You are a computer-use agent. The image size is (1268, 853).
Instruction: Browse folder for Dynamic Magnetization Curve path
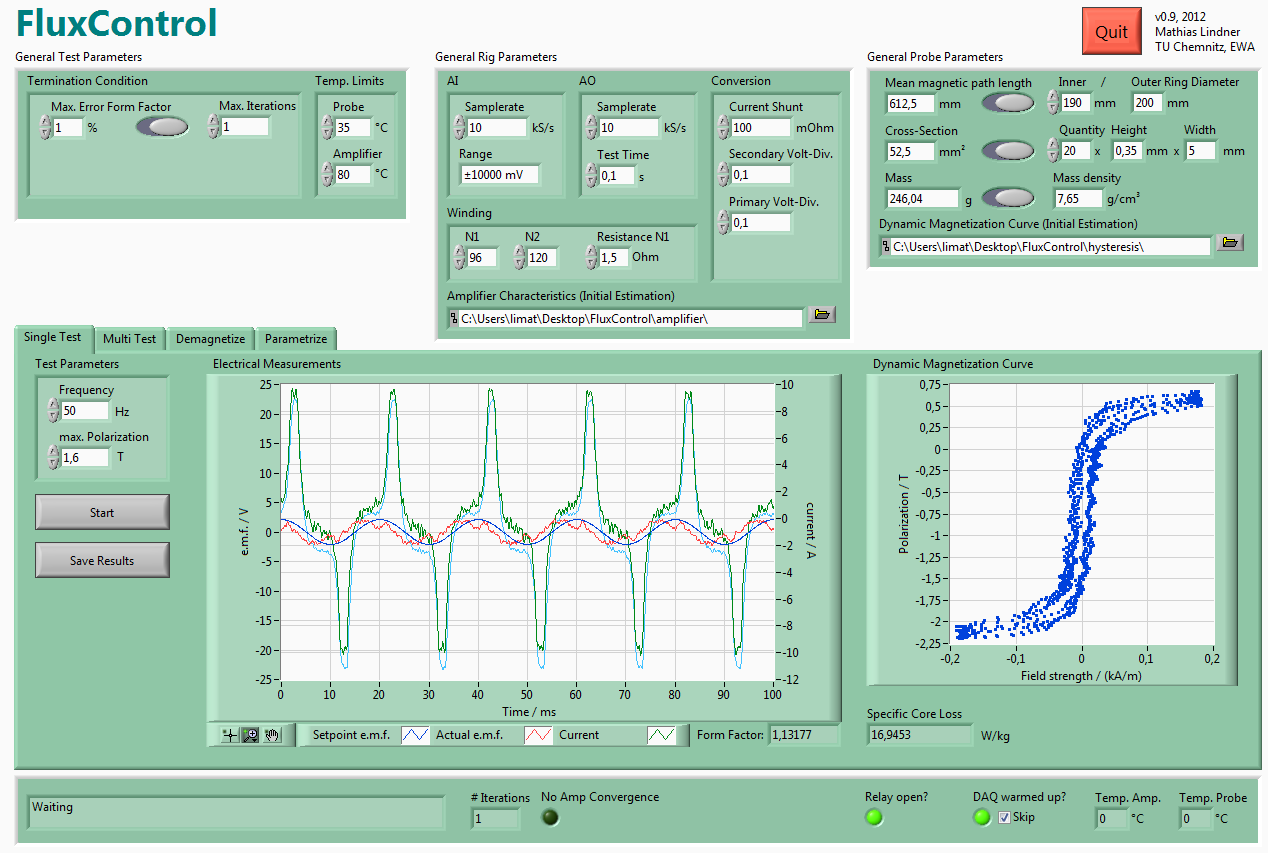[x=1229, y=243]
